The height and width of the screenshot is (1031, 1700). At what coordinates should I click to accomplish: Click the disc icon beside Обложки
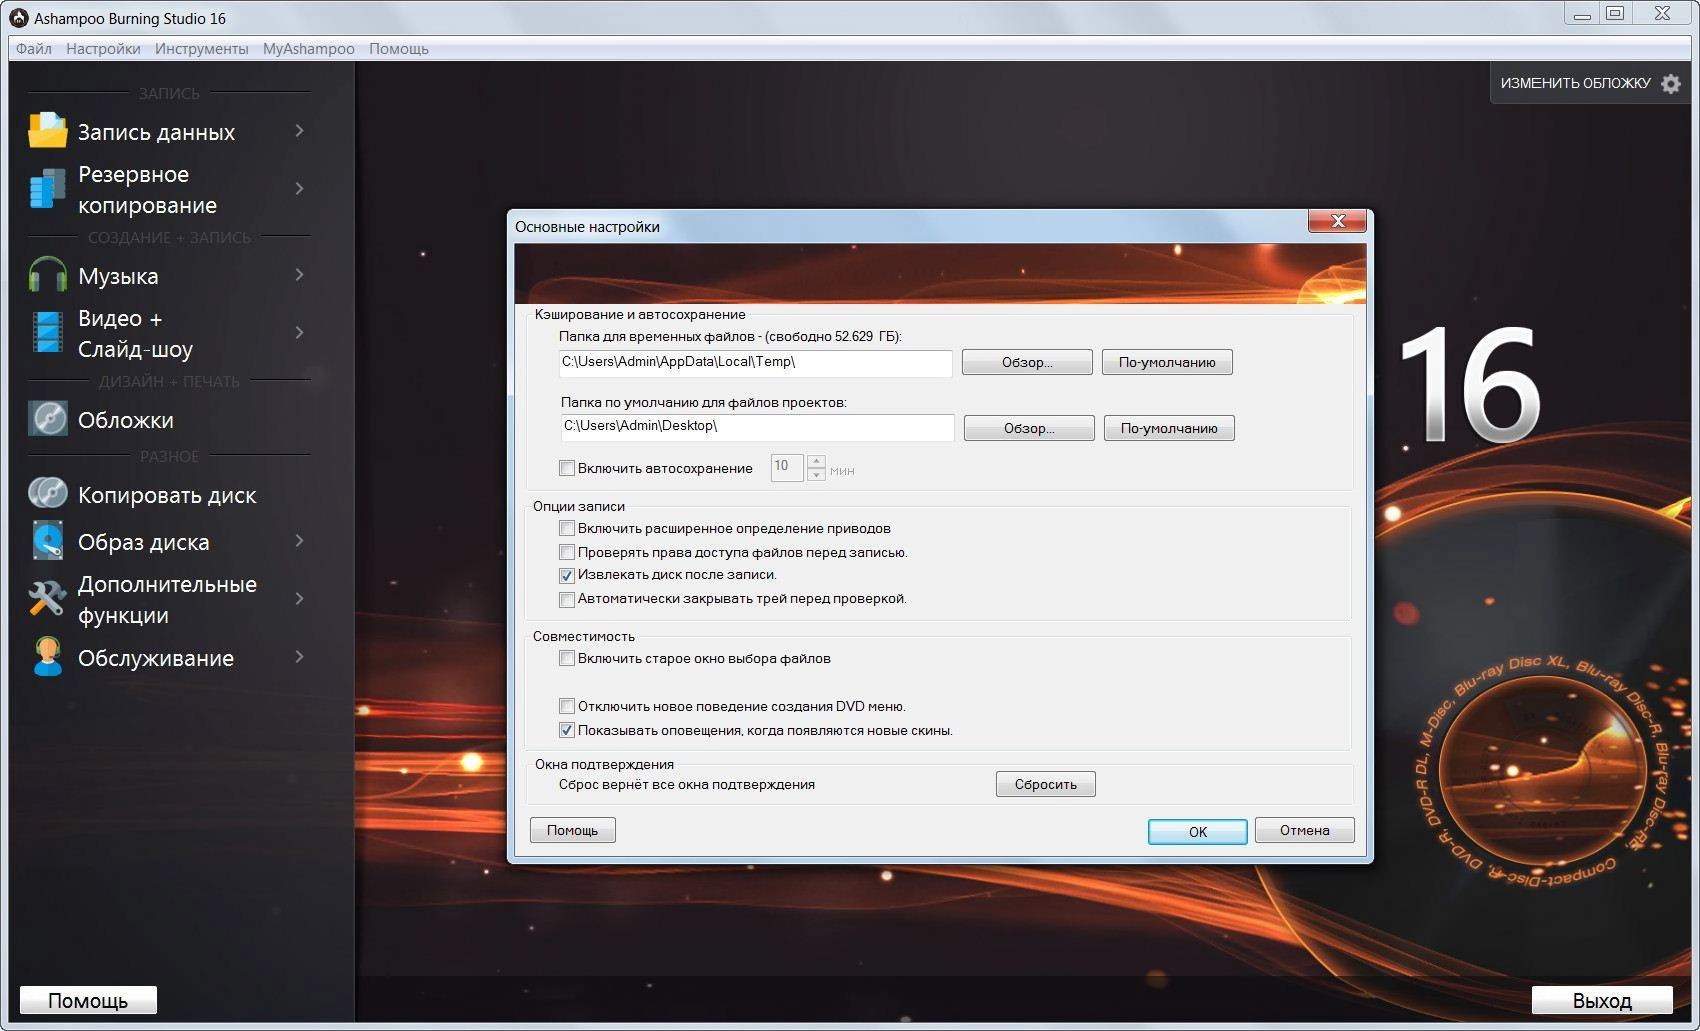click(47, 419)
